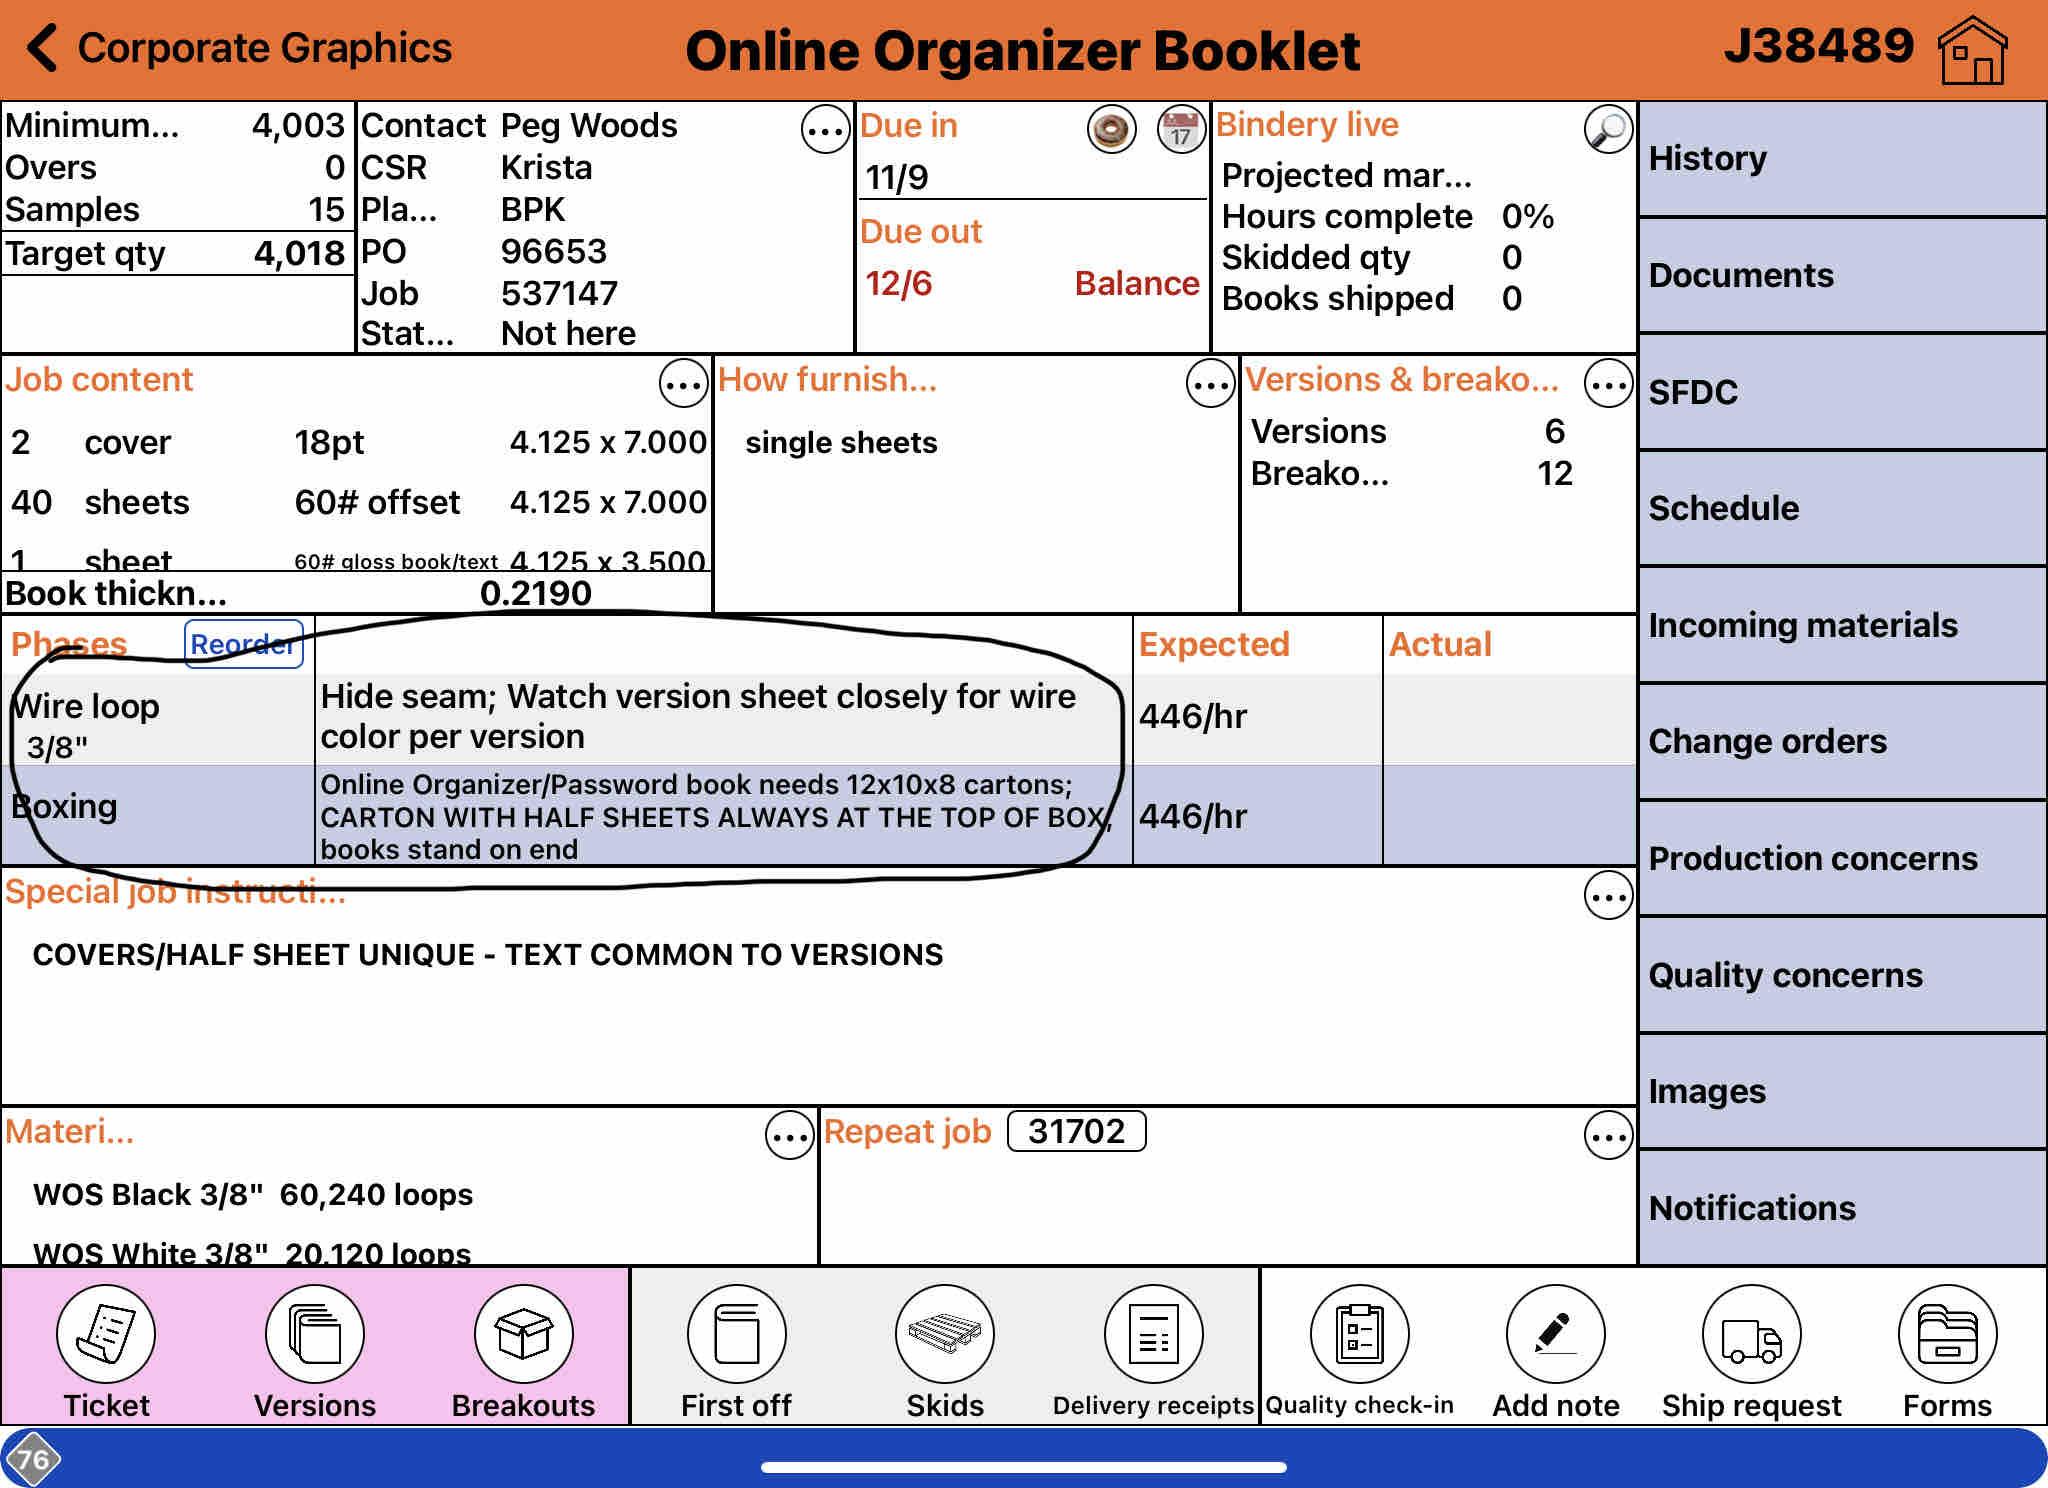Expand Job content ellipsis menu
Image resolution: width=2048 pixels, height=1488 pixels.
click(683, 384)
